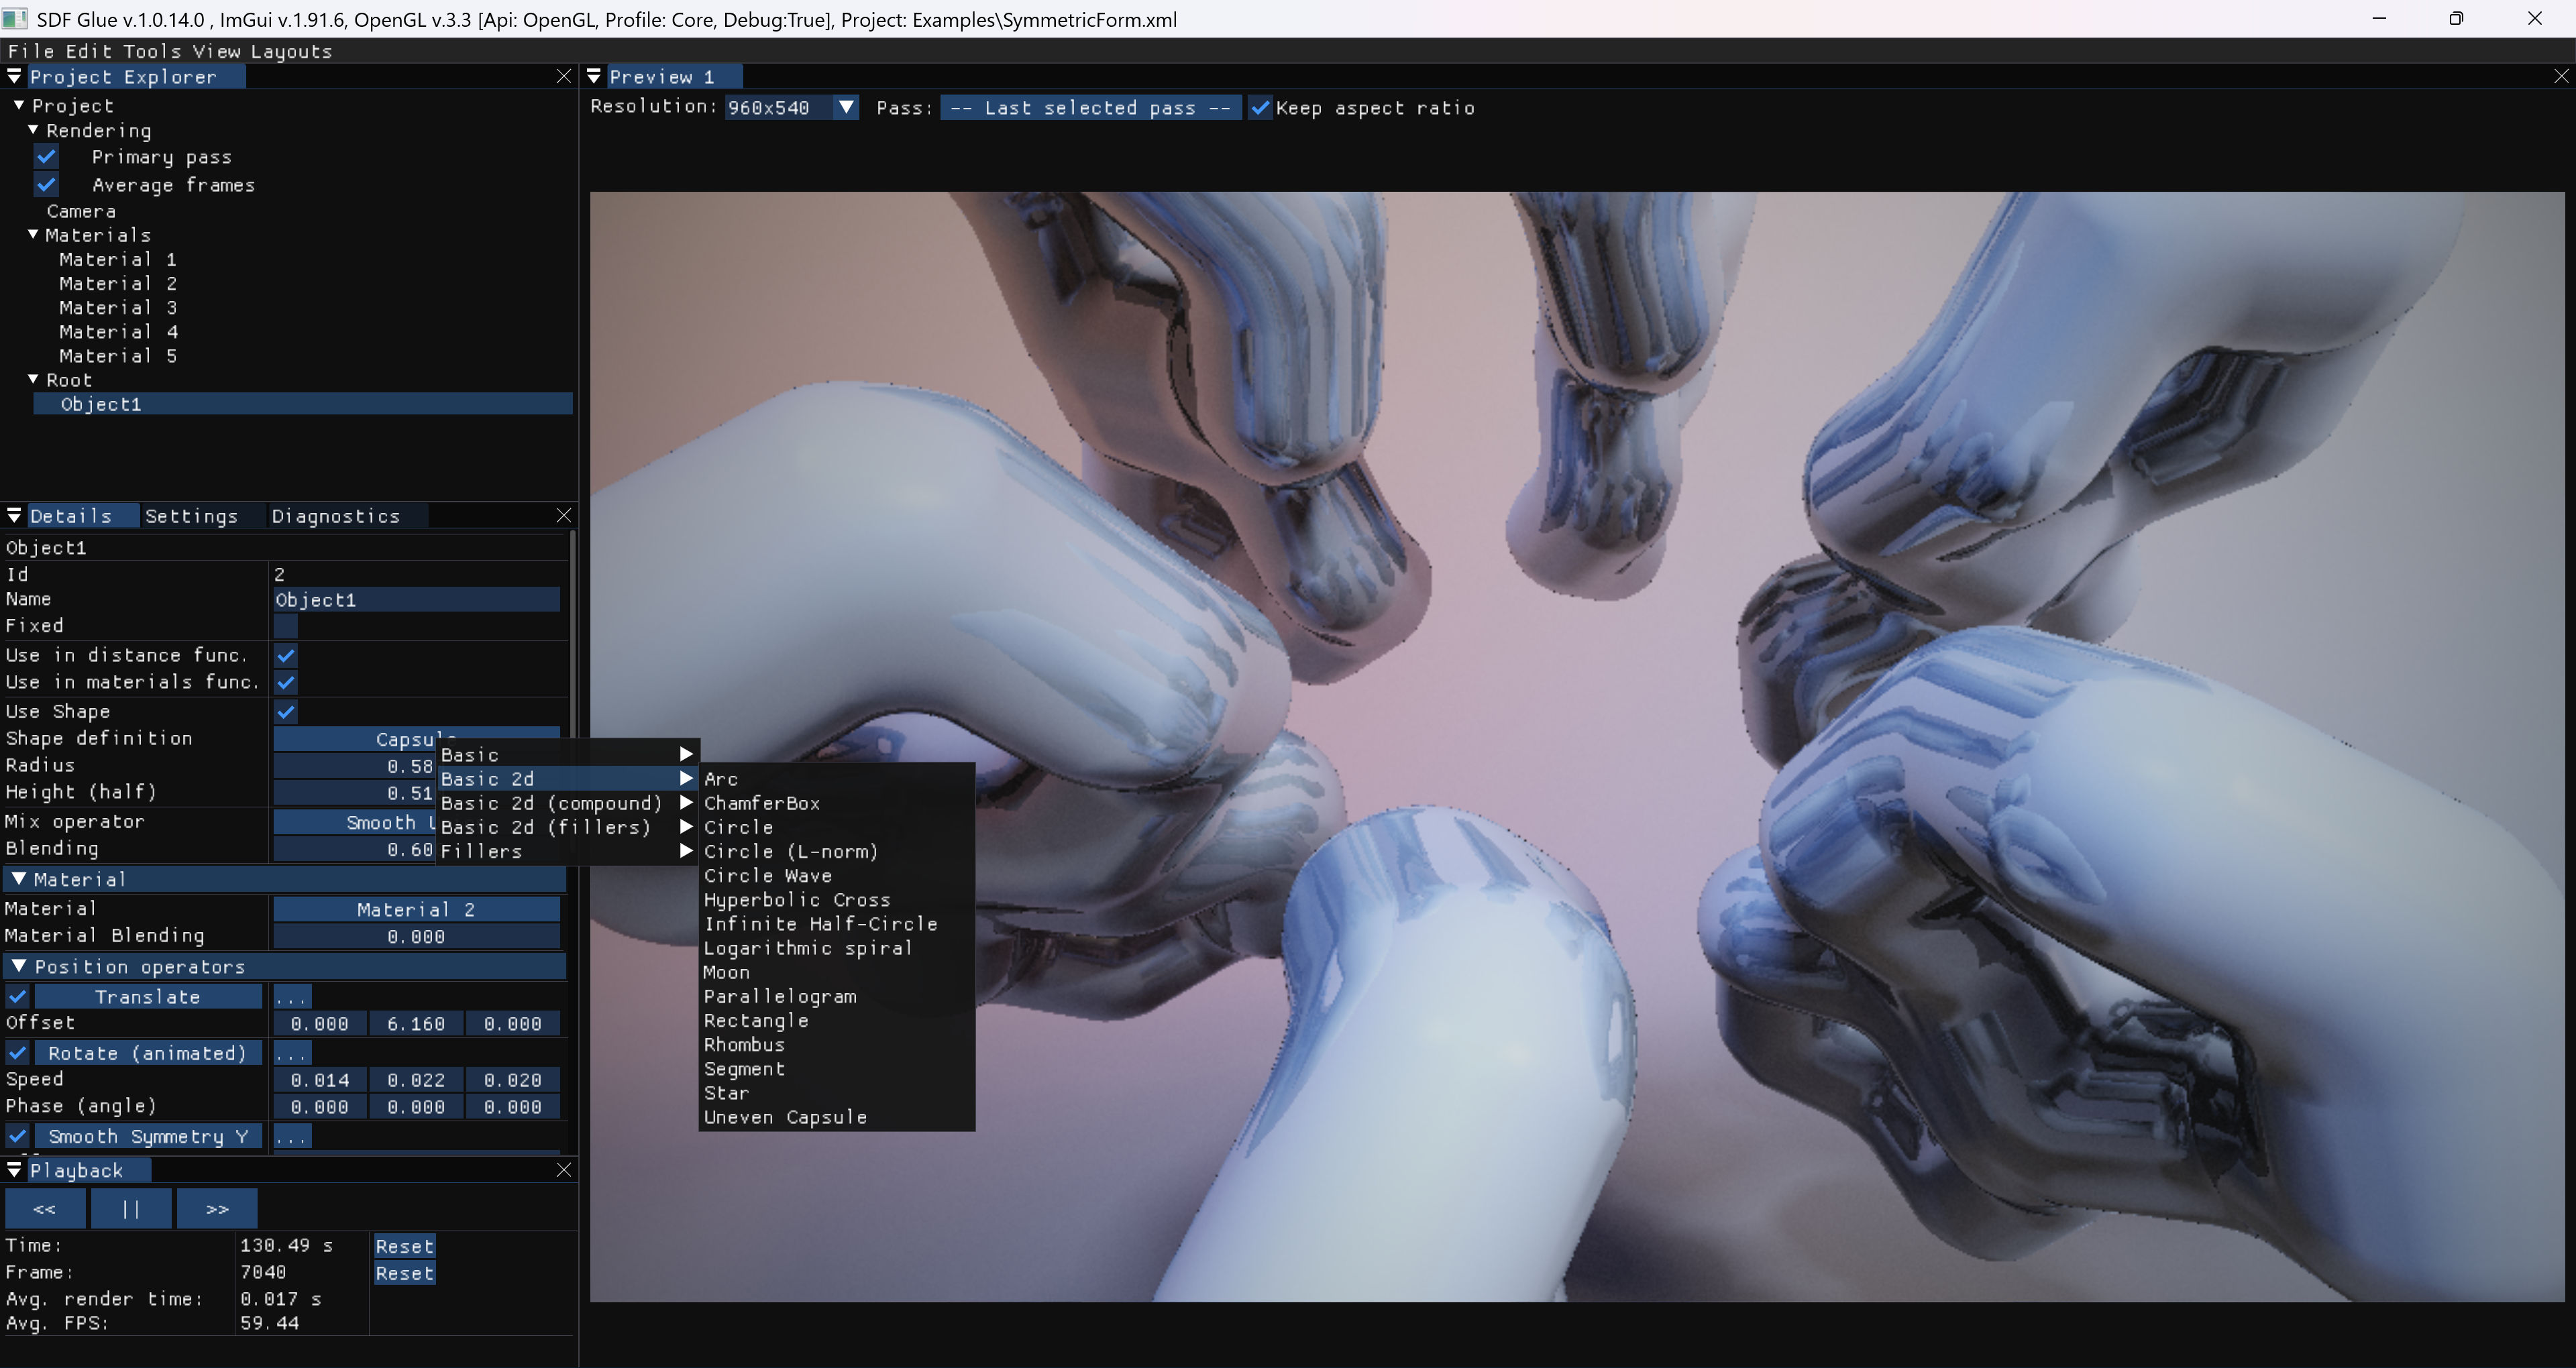
Task: Adjust the Material Blending value slider
Action: click(416, 936)
